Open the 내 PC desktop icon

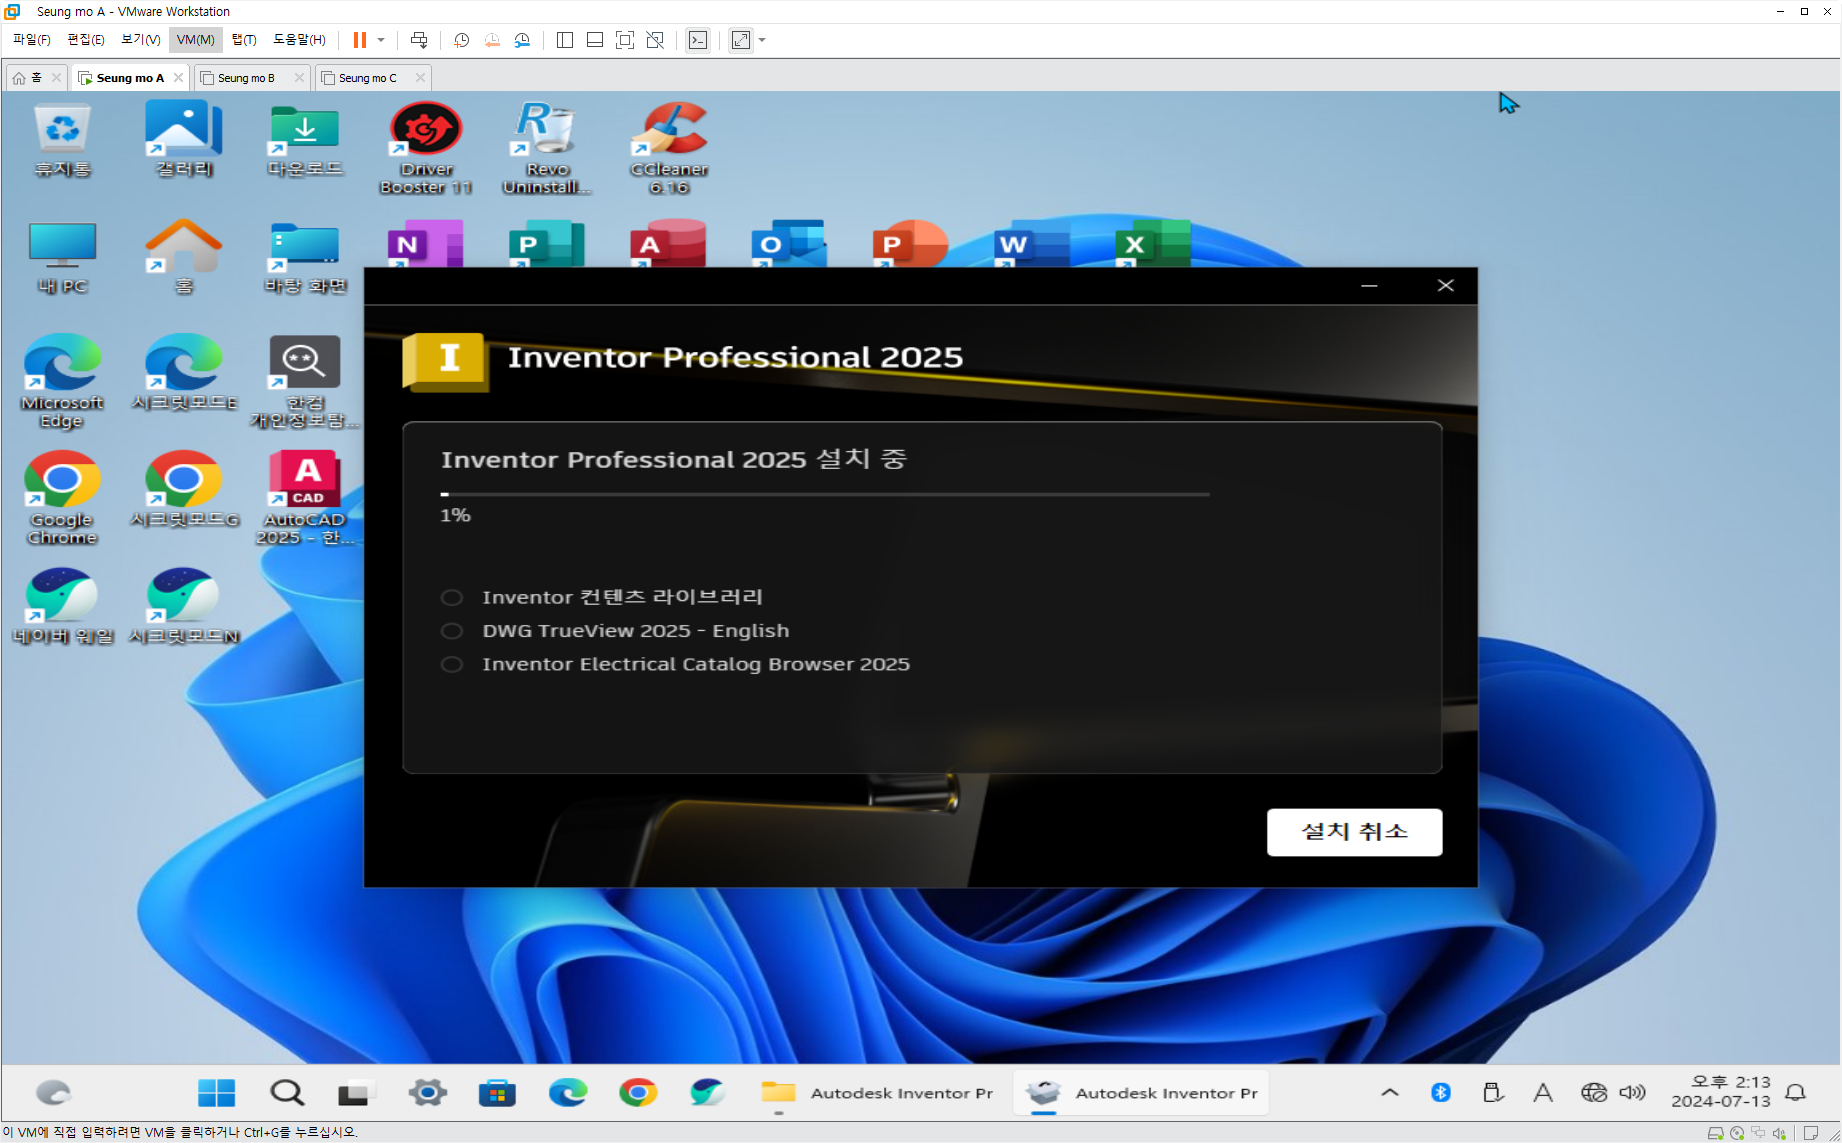pyautogui.click(x=62, y=257)
